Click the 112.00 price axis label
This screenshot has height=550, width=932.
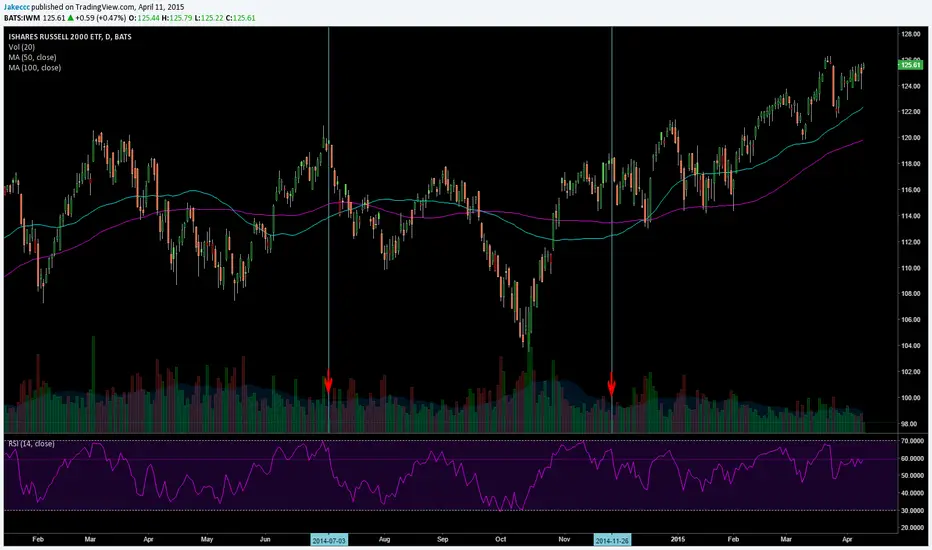(911, 242)
